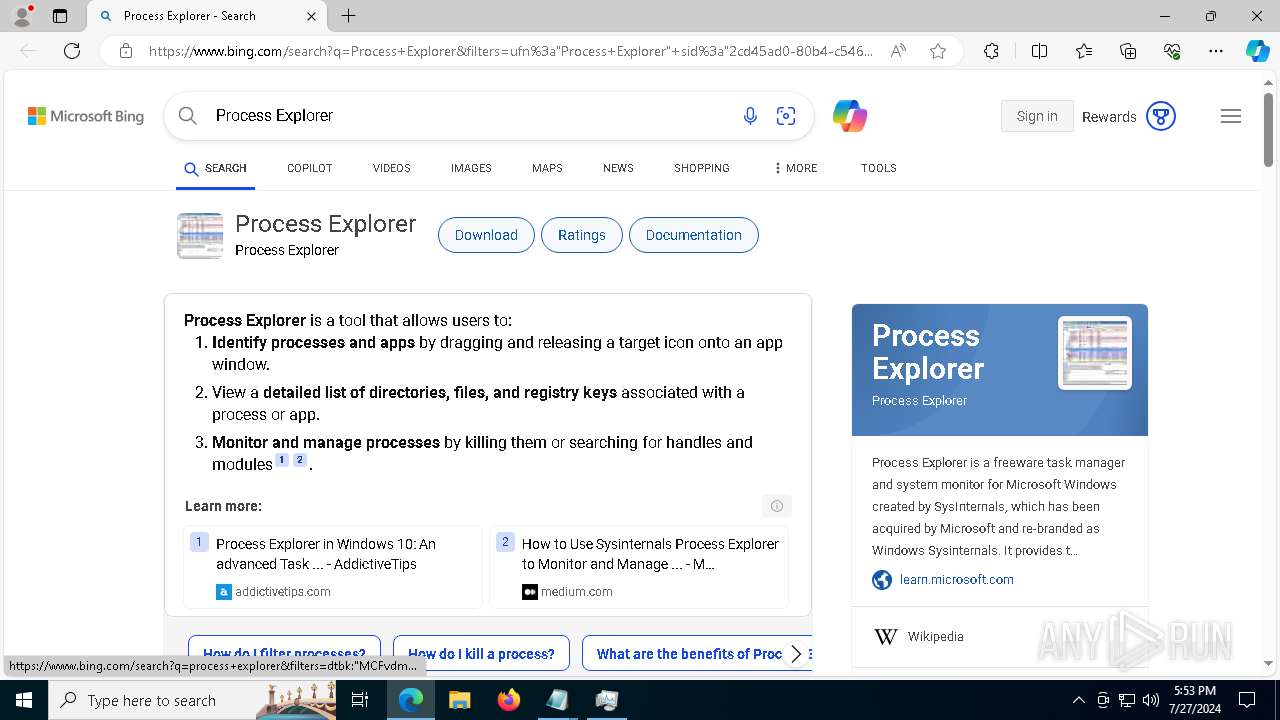Viewport: 1280px width, 720px height.
Task: Open the Medium Sysinternals Process Explorer article
Action: [639, 567]
